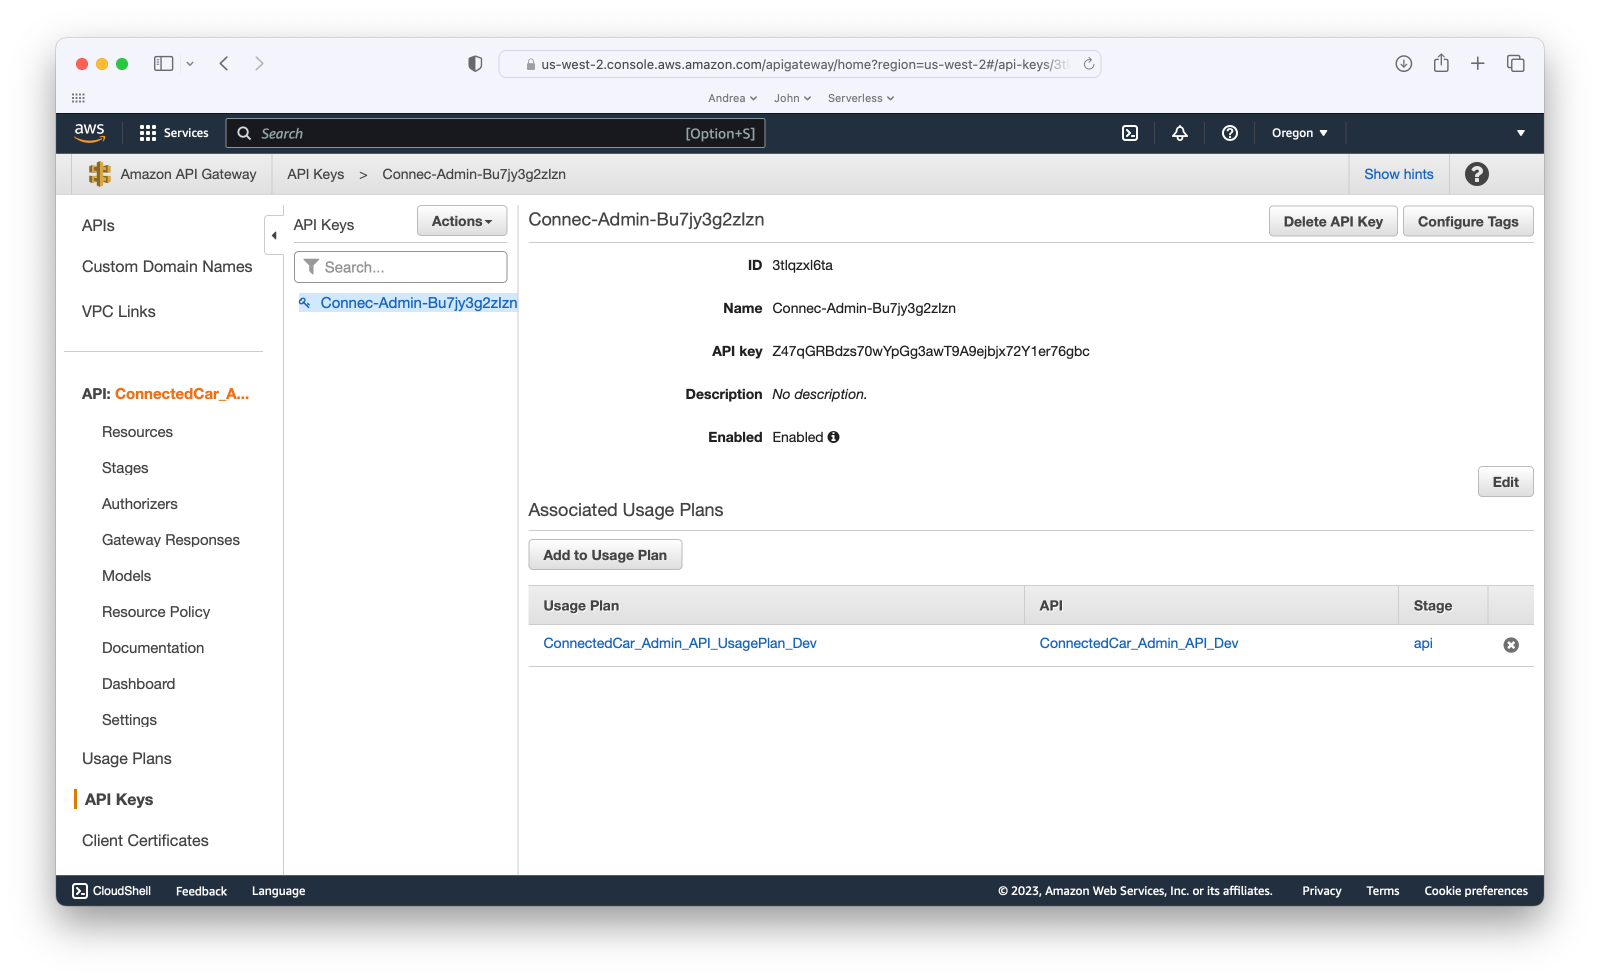Open the favorites grid icon
The width and height of the screenshot is (1600, 980).
point(78,98)
